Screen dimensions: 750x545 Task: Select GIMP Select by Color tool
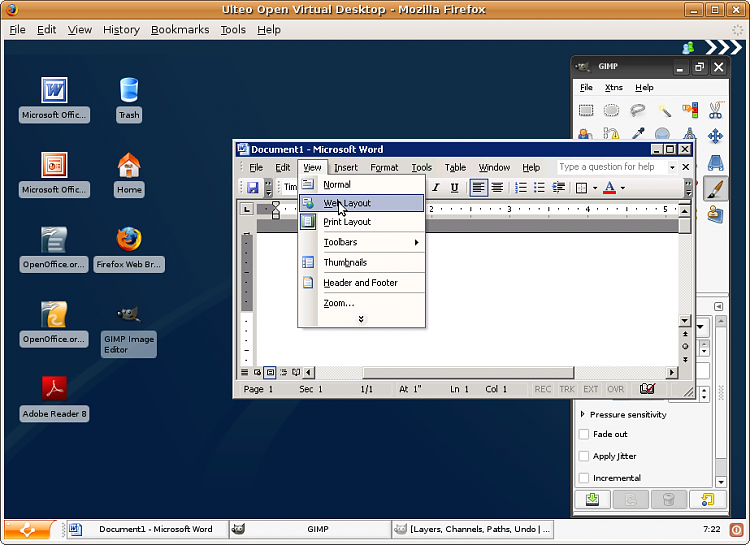point(690,111)
